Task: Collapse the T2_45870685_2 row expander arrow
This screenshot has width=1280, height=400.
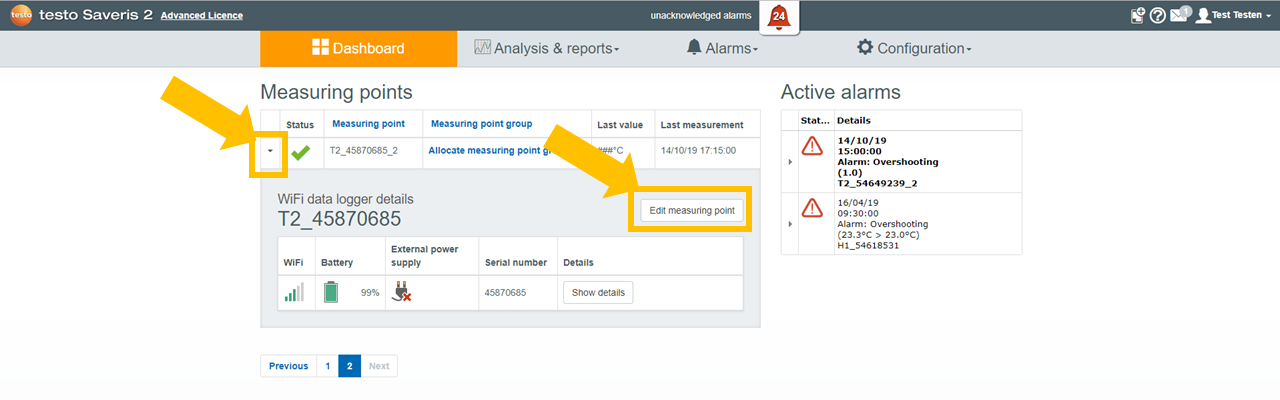Action: pyautogui.click(x=269, y=152)
